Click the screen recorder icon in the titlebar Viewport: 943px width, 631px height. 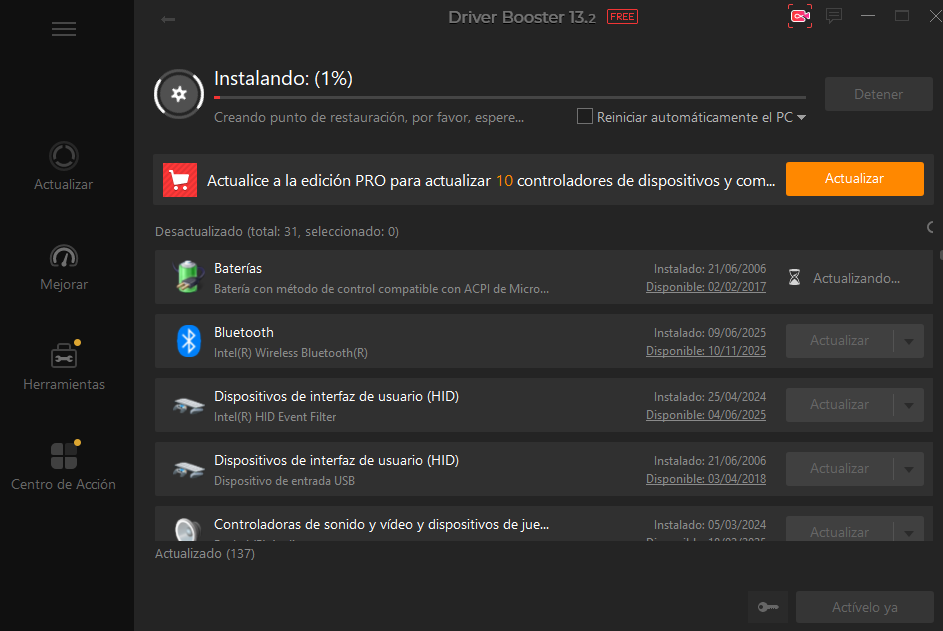tap(799, 15)
